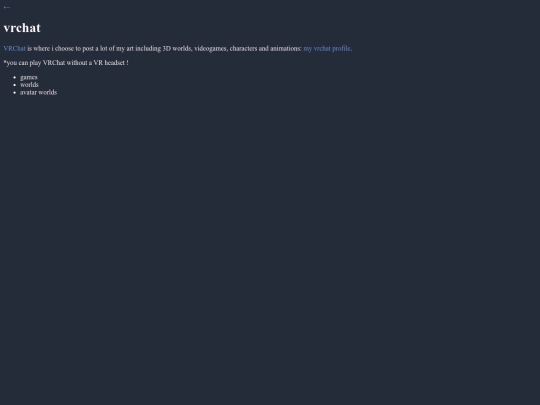Click the bullet point next to 'worlds'
Screen dimensions: 540x405
(x=14, y=85)
